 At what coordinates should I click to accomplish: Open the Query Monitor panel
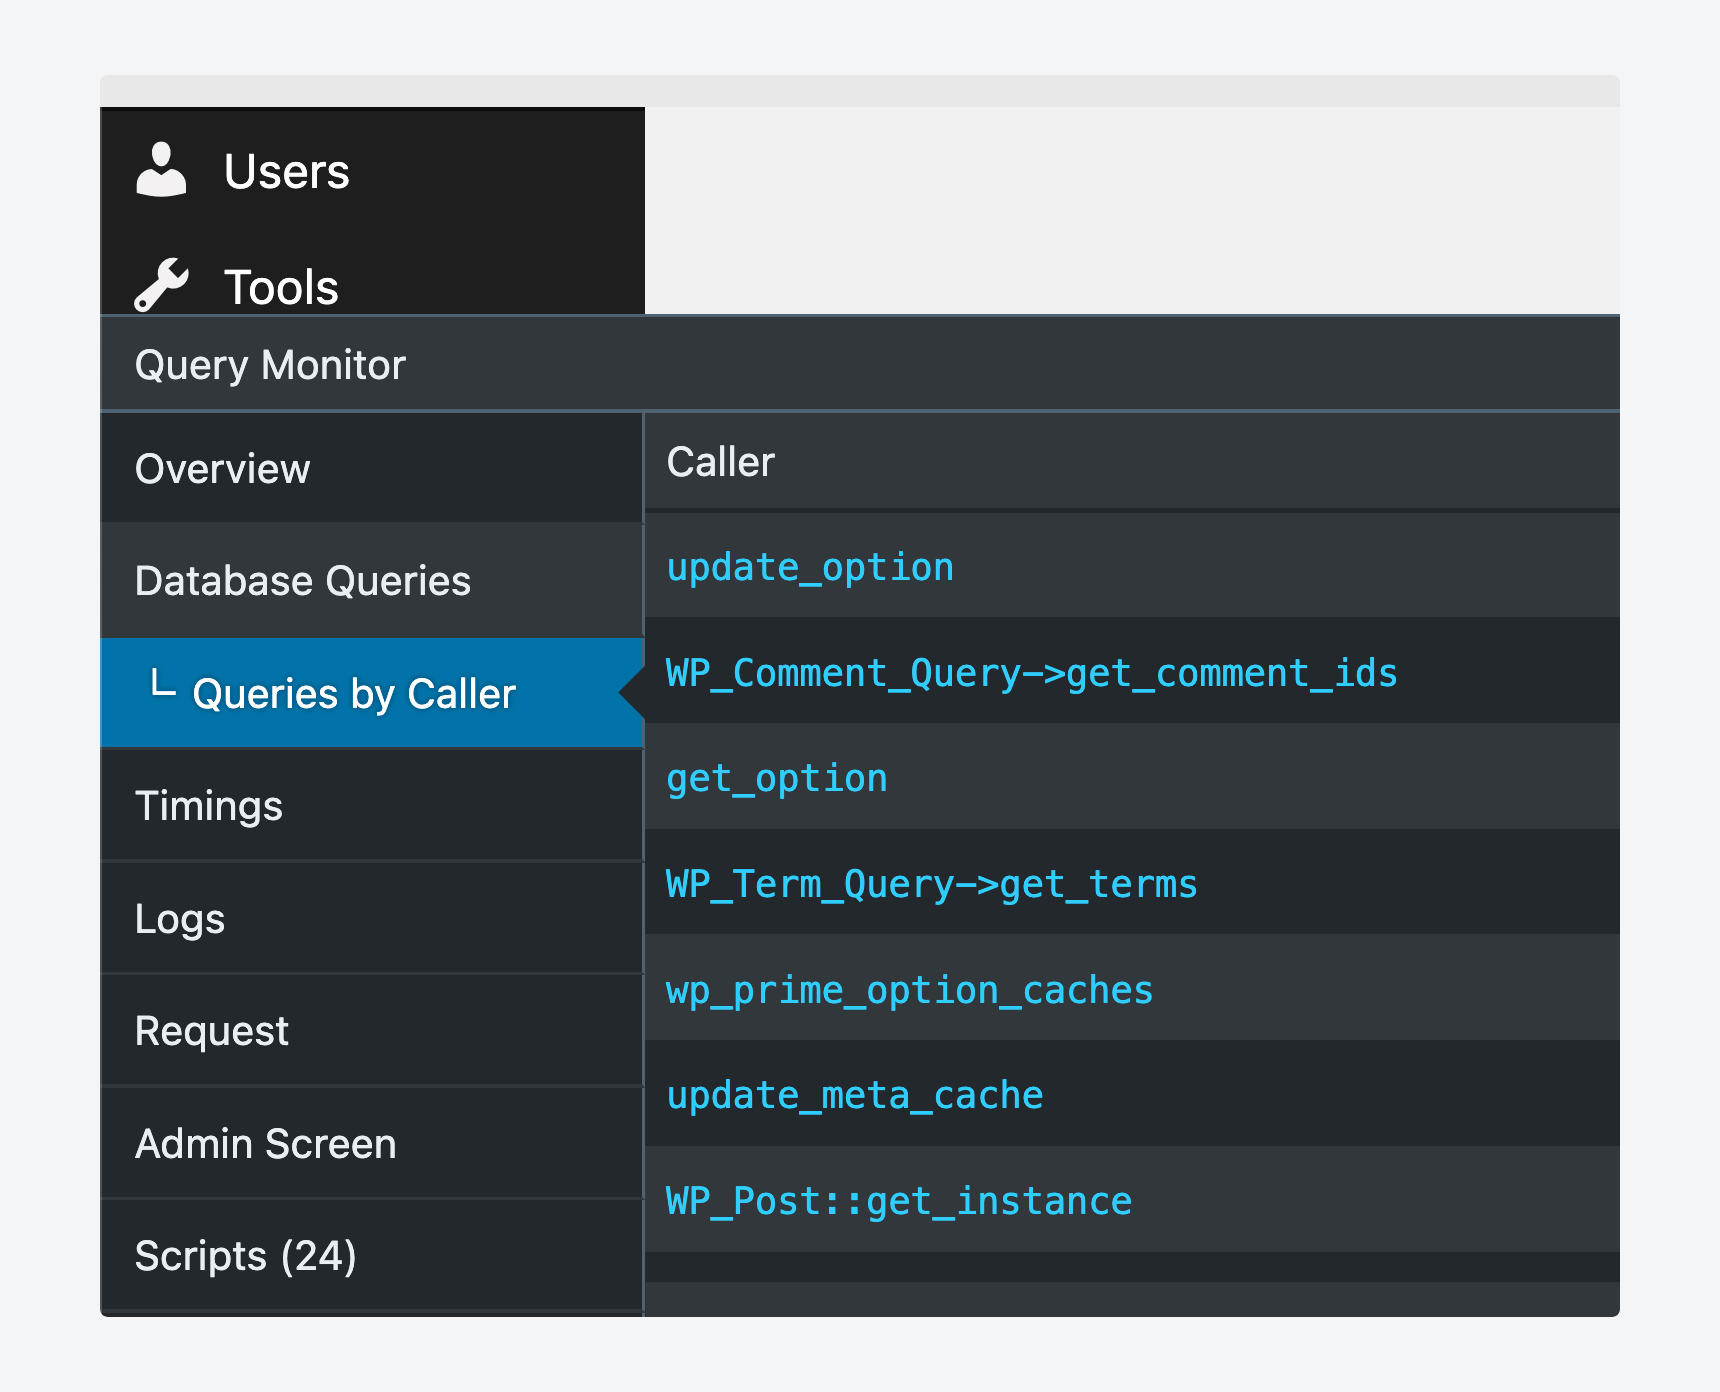click(x=270, y=364)
